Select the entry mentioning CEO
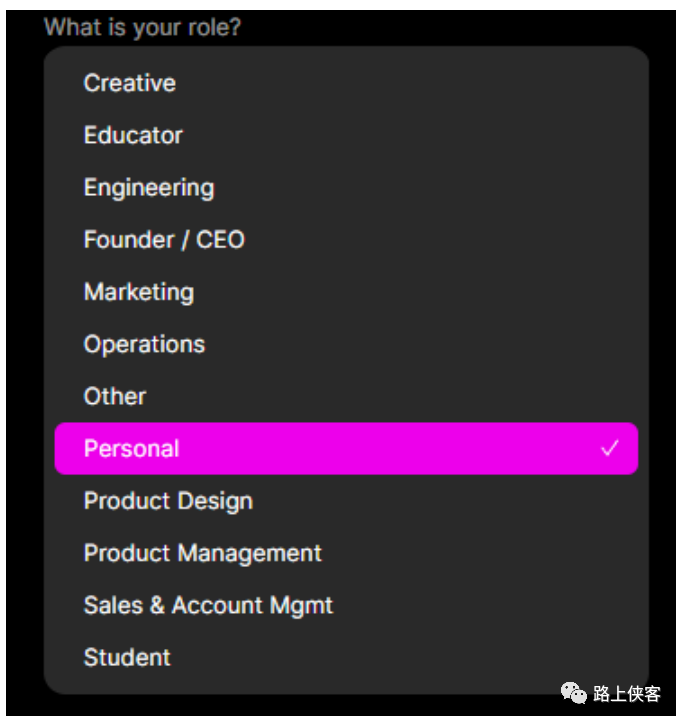Screen dimensions: 683x724 point(164,240)
